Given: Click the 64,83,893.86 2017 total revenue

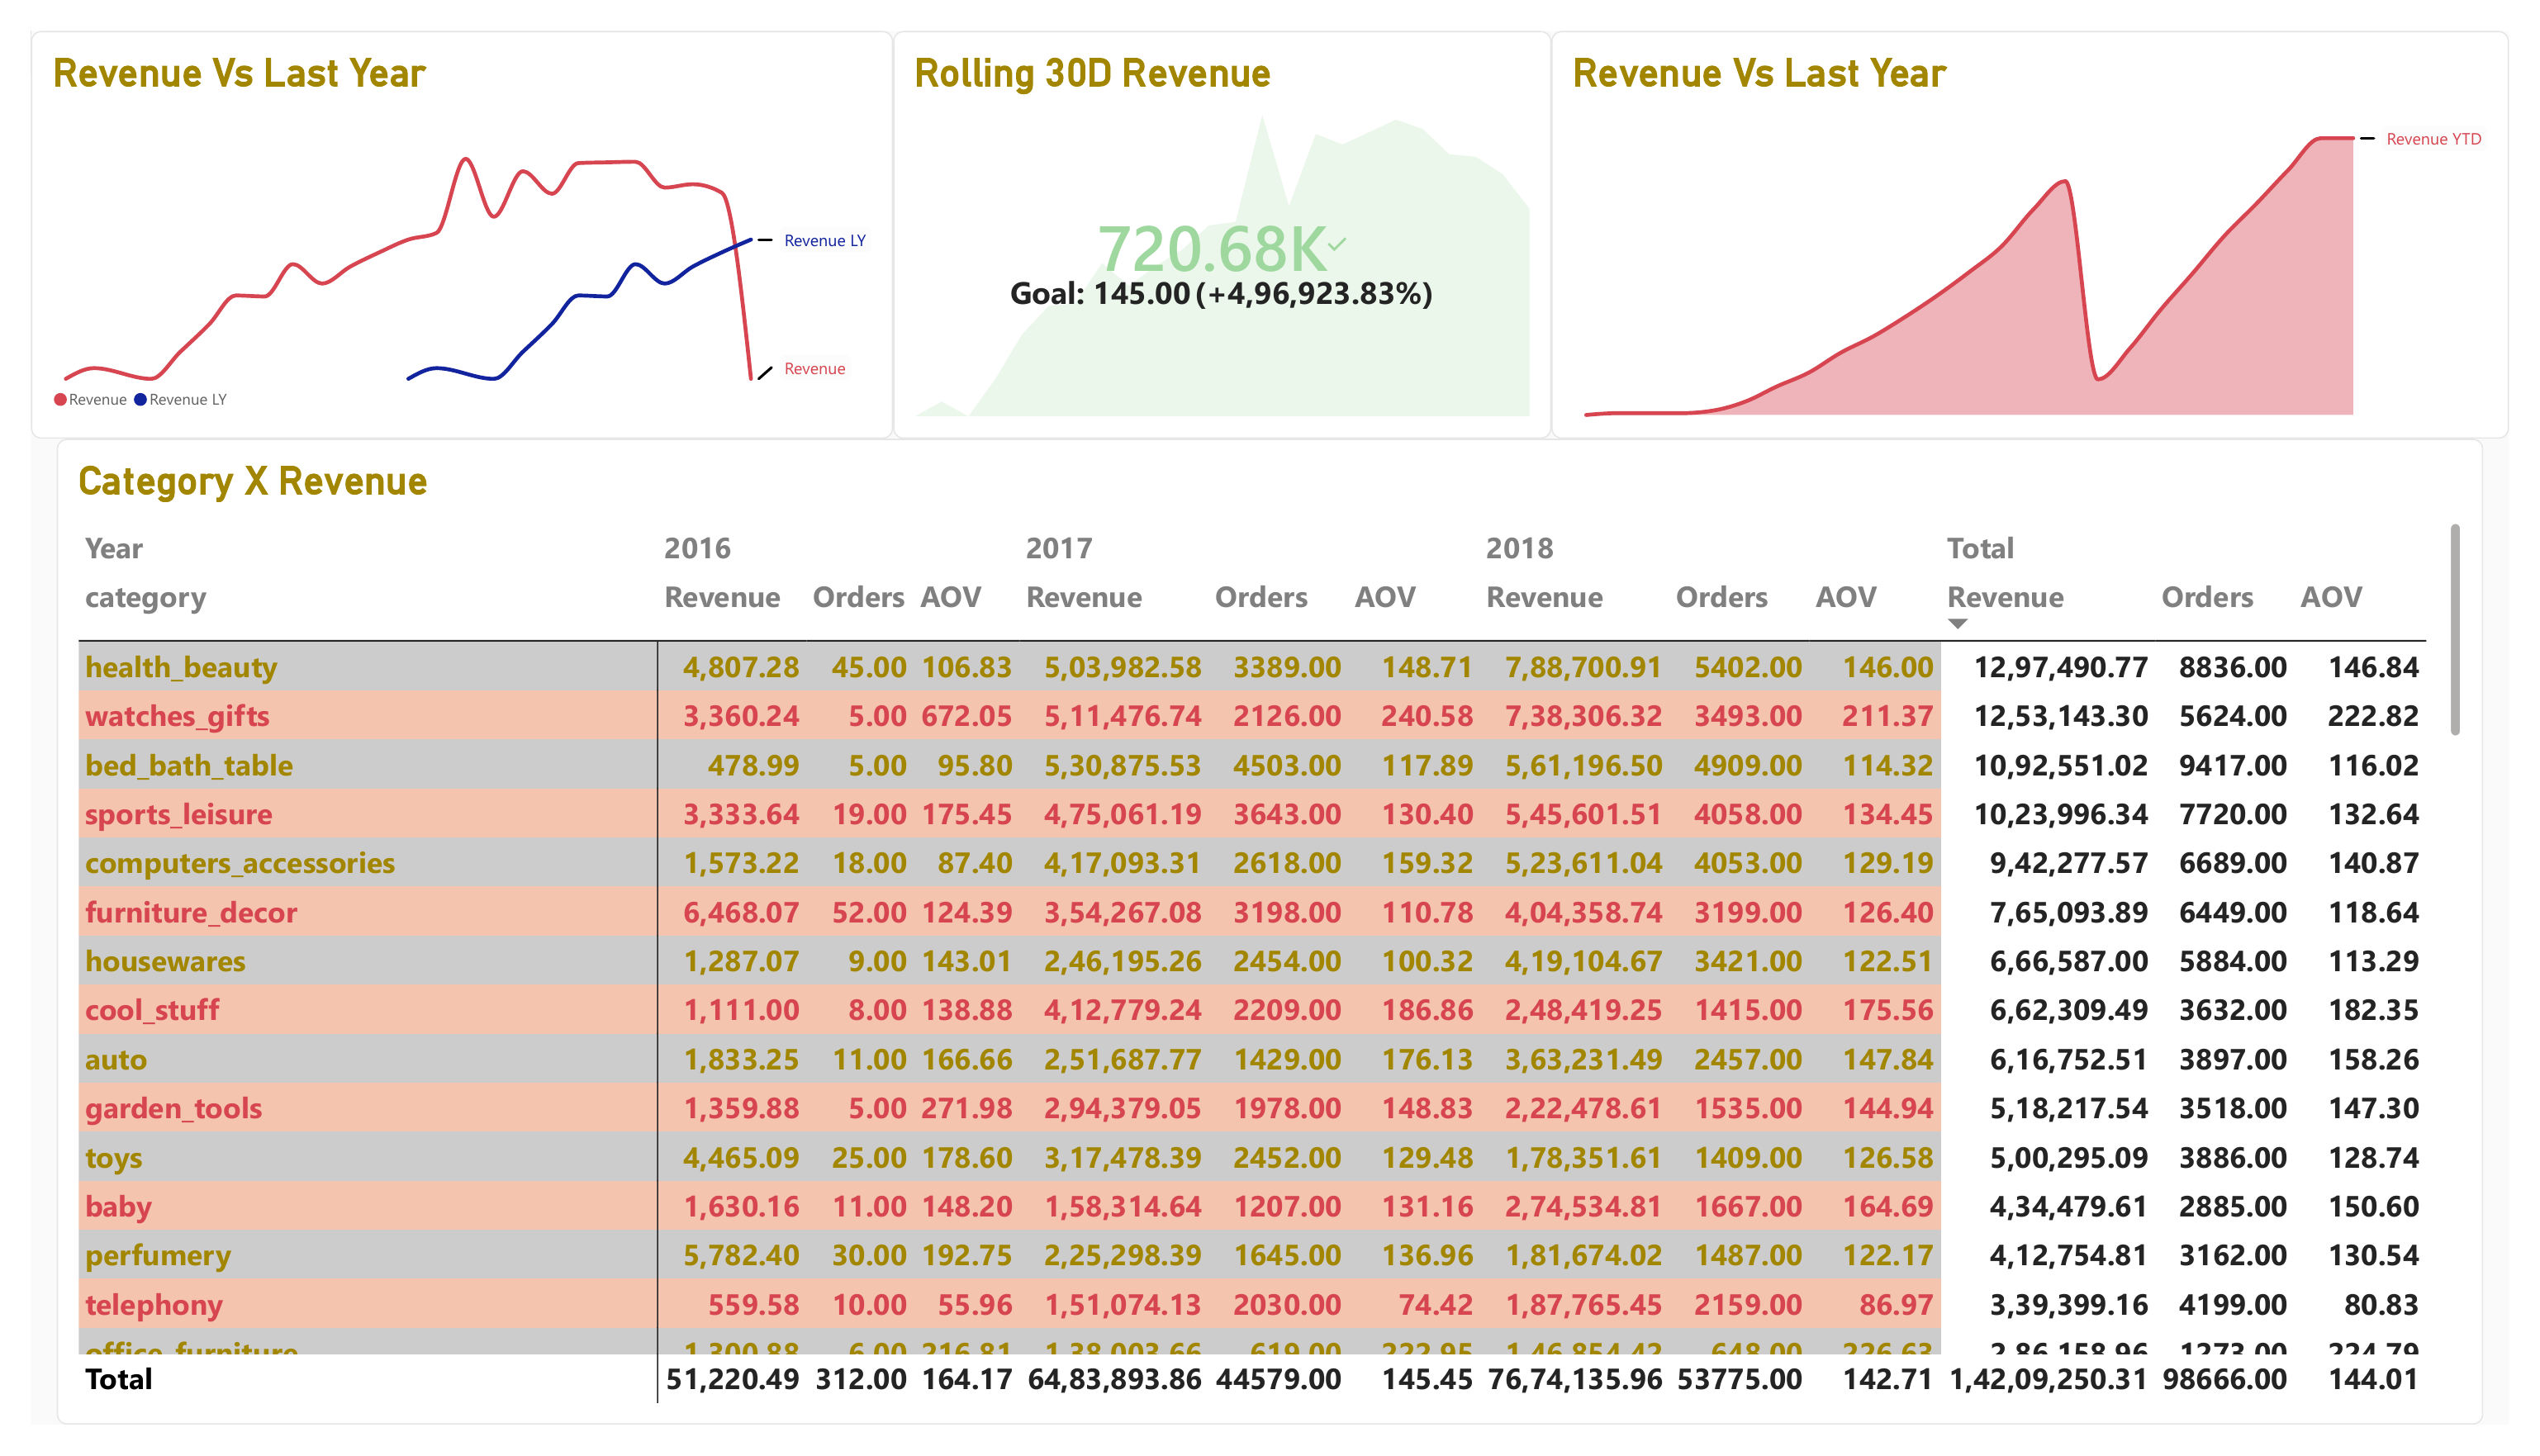Looking at the screenshot, I should (1114, 1379).
